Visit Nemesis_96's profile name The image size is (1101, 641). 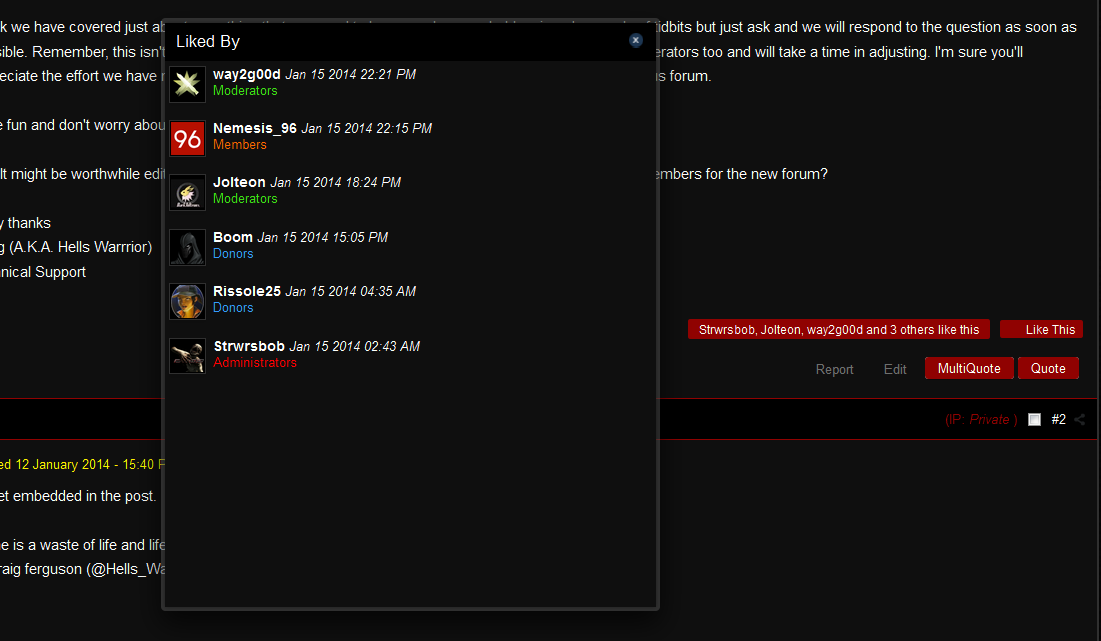click(255, 128)
